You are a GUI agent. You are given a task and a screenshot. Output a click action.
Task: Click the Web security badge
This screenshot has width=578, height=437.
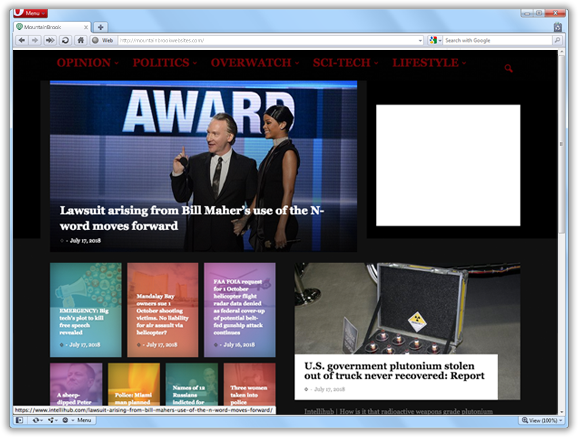[103, 40]
